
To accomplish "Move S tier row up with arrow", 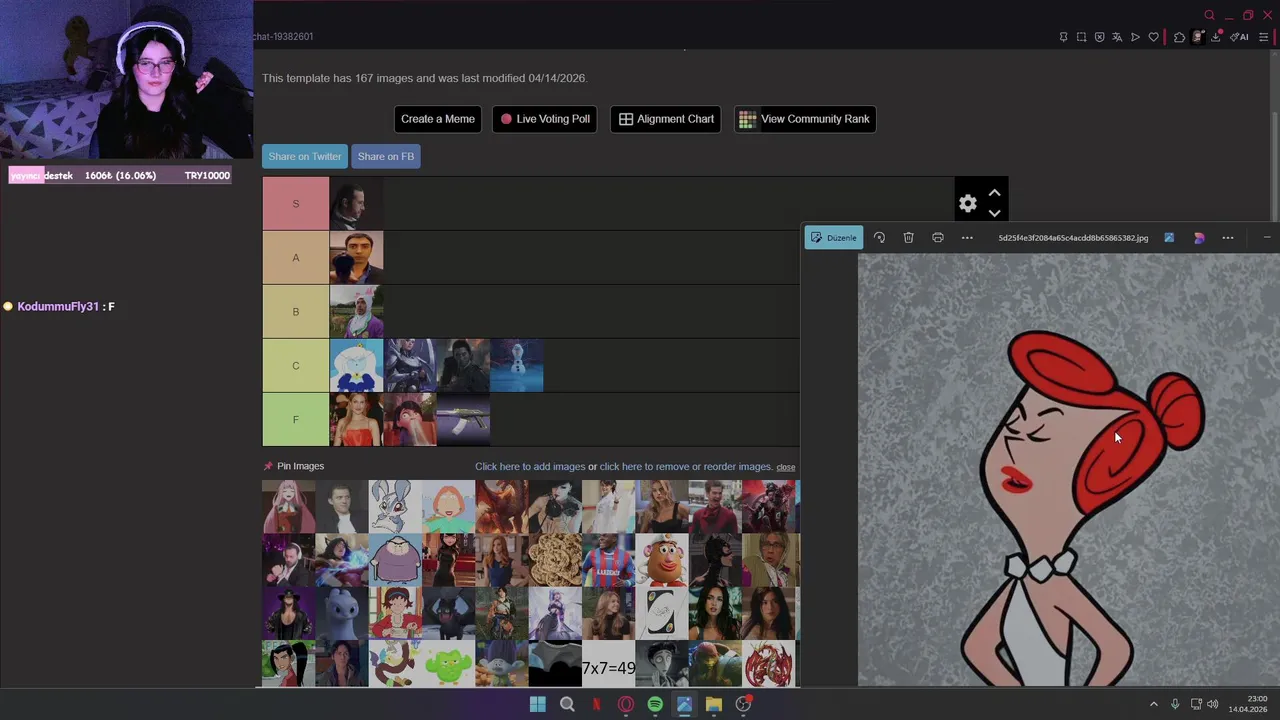I will click(x=994, y=193).
